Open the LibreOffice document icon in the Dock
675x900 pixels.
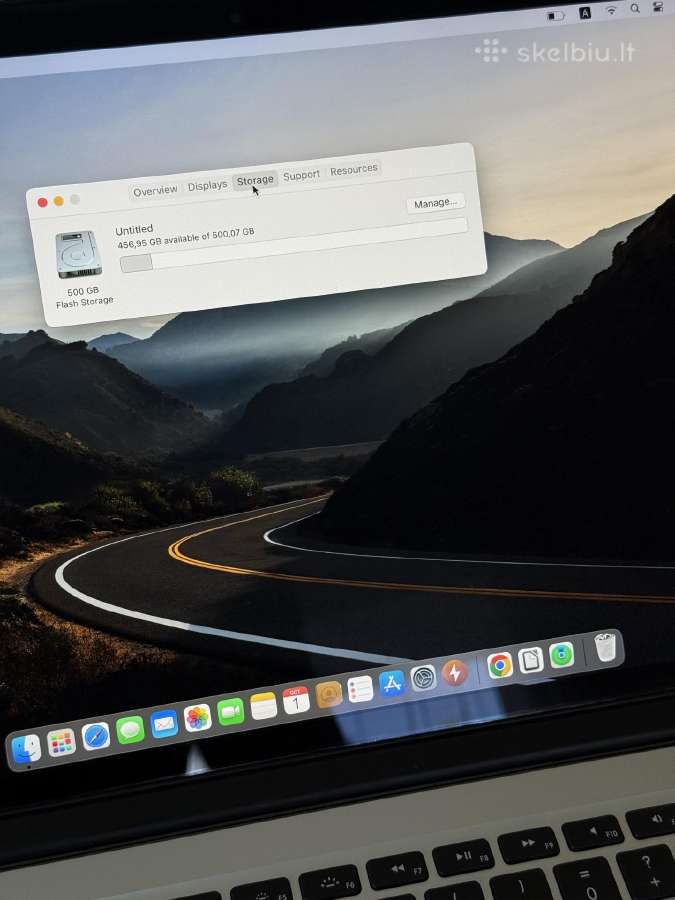531,660
